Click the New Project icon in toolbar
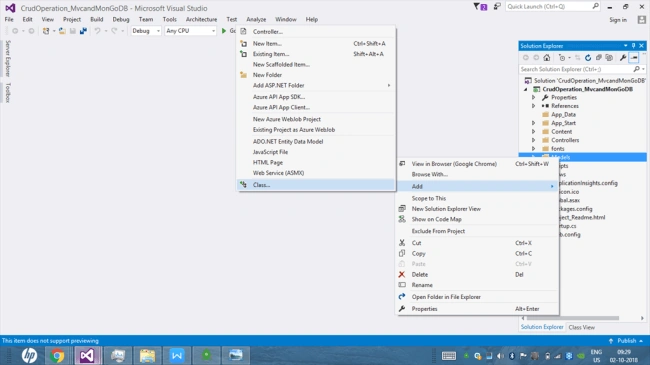The image size is (650, 365). [46, 31]
